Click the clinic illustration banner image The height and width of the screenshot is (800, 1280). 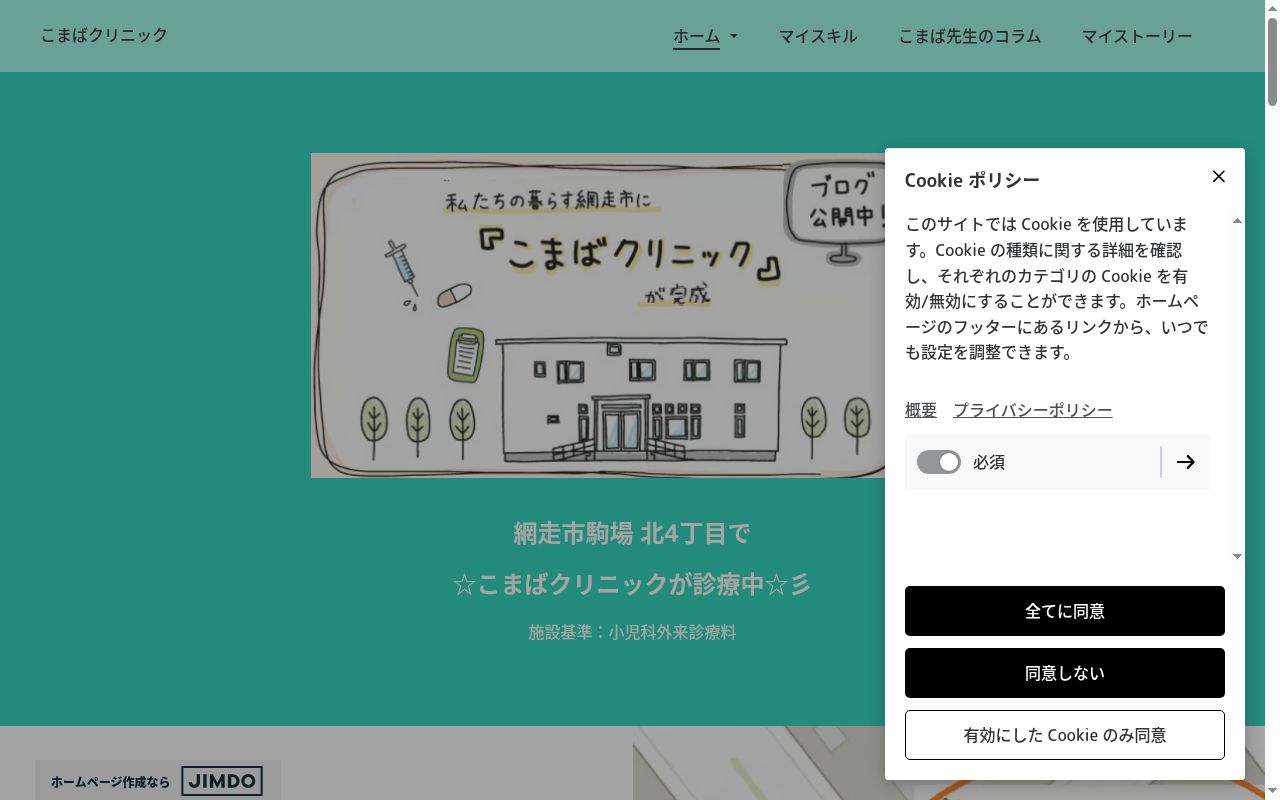pos(598,315)
